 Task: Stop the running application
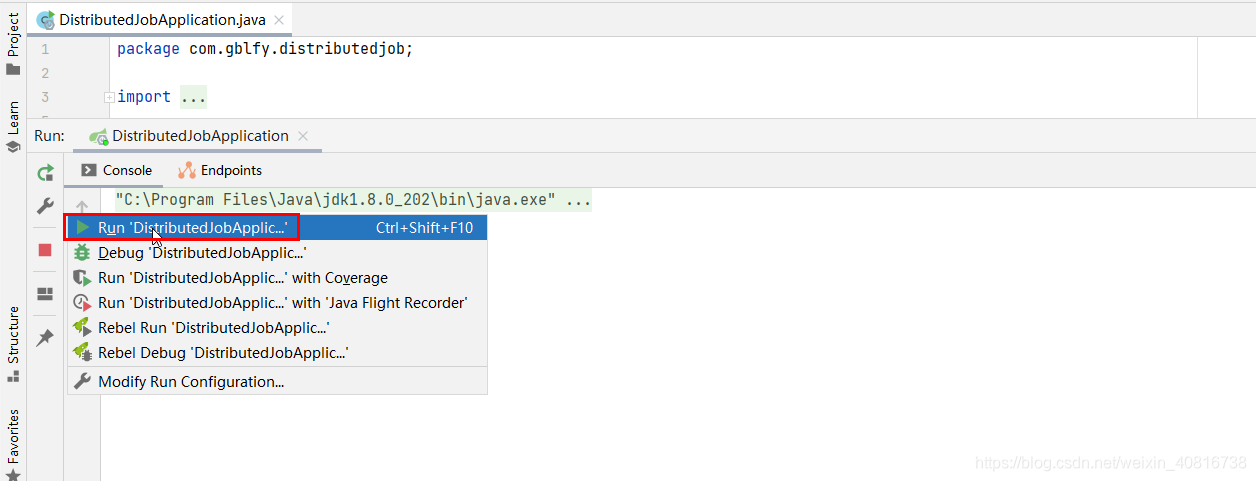point(45,249)
